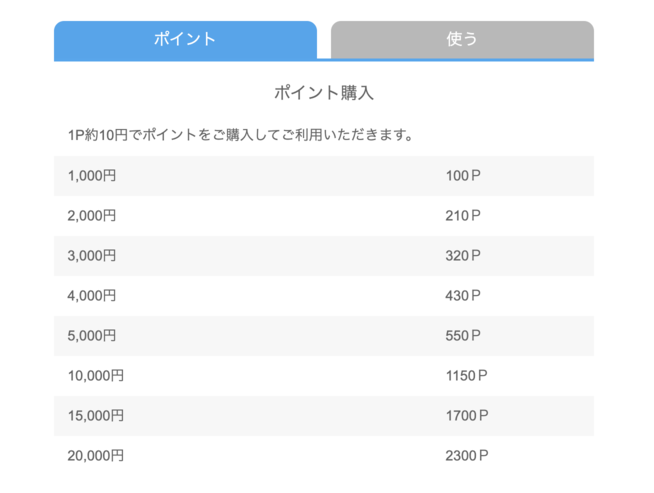654x493 pixels.
Task: Pick the 3,000円 purchase option
Action: point(92,256)
